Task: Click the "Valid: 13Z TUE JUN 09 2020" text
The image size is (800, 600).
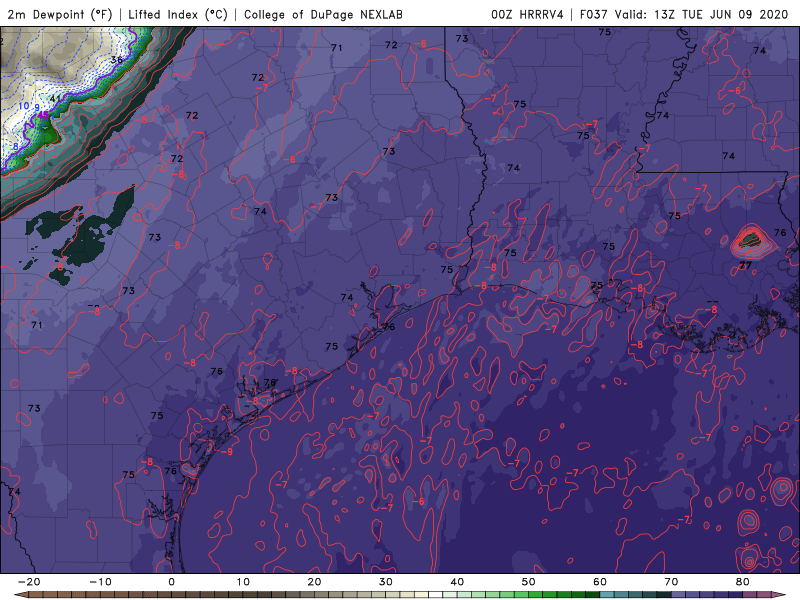Action: coord(702,14)
